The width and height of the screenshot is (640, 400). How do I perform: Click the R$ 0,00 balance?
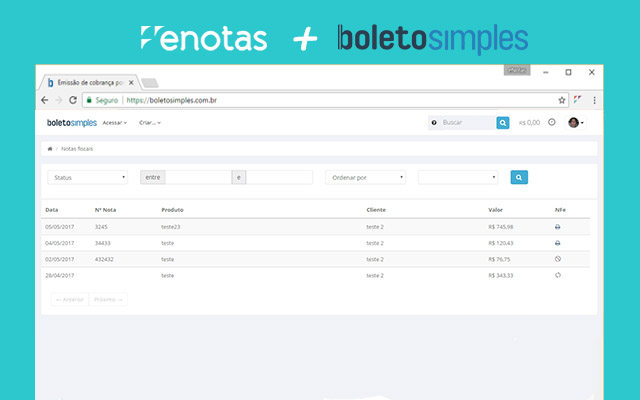(529, 122)
